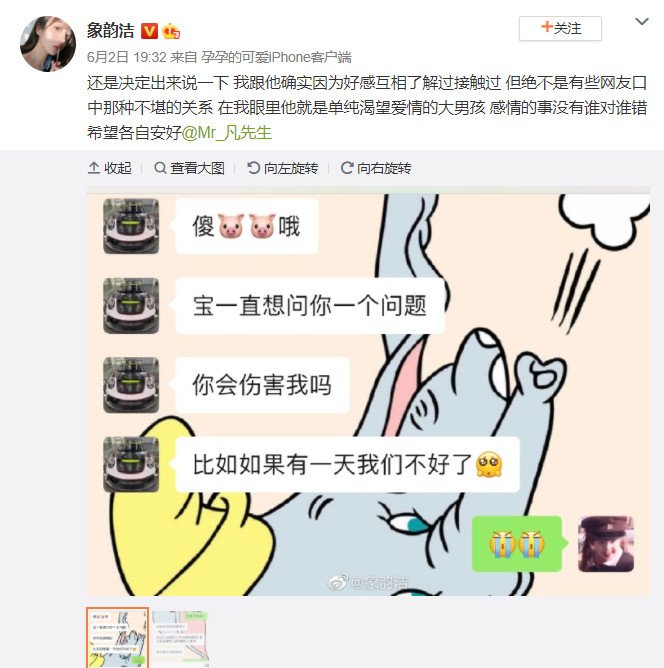Click the upward arrow collapse icon

pyautogui.click(x=94, y=168)
